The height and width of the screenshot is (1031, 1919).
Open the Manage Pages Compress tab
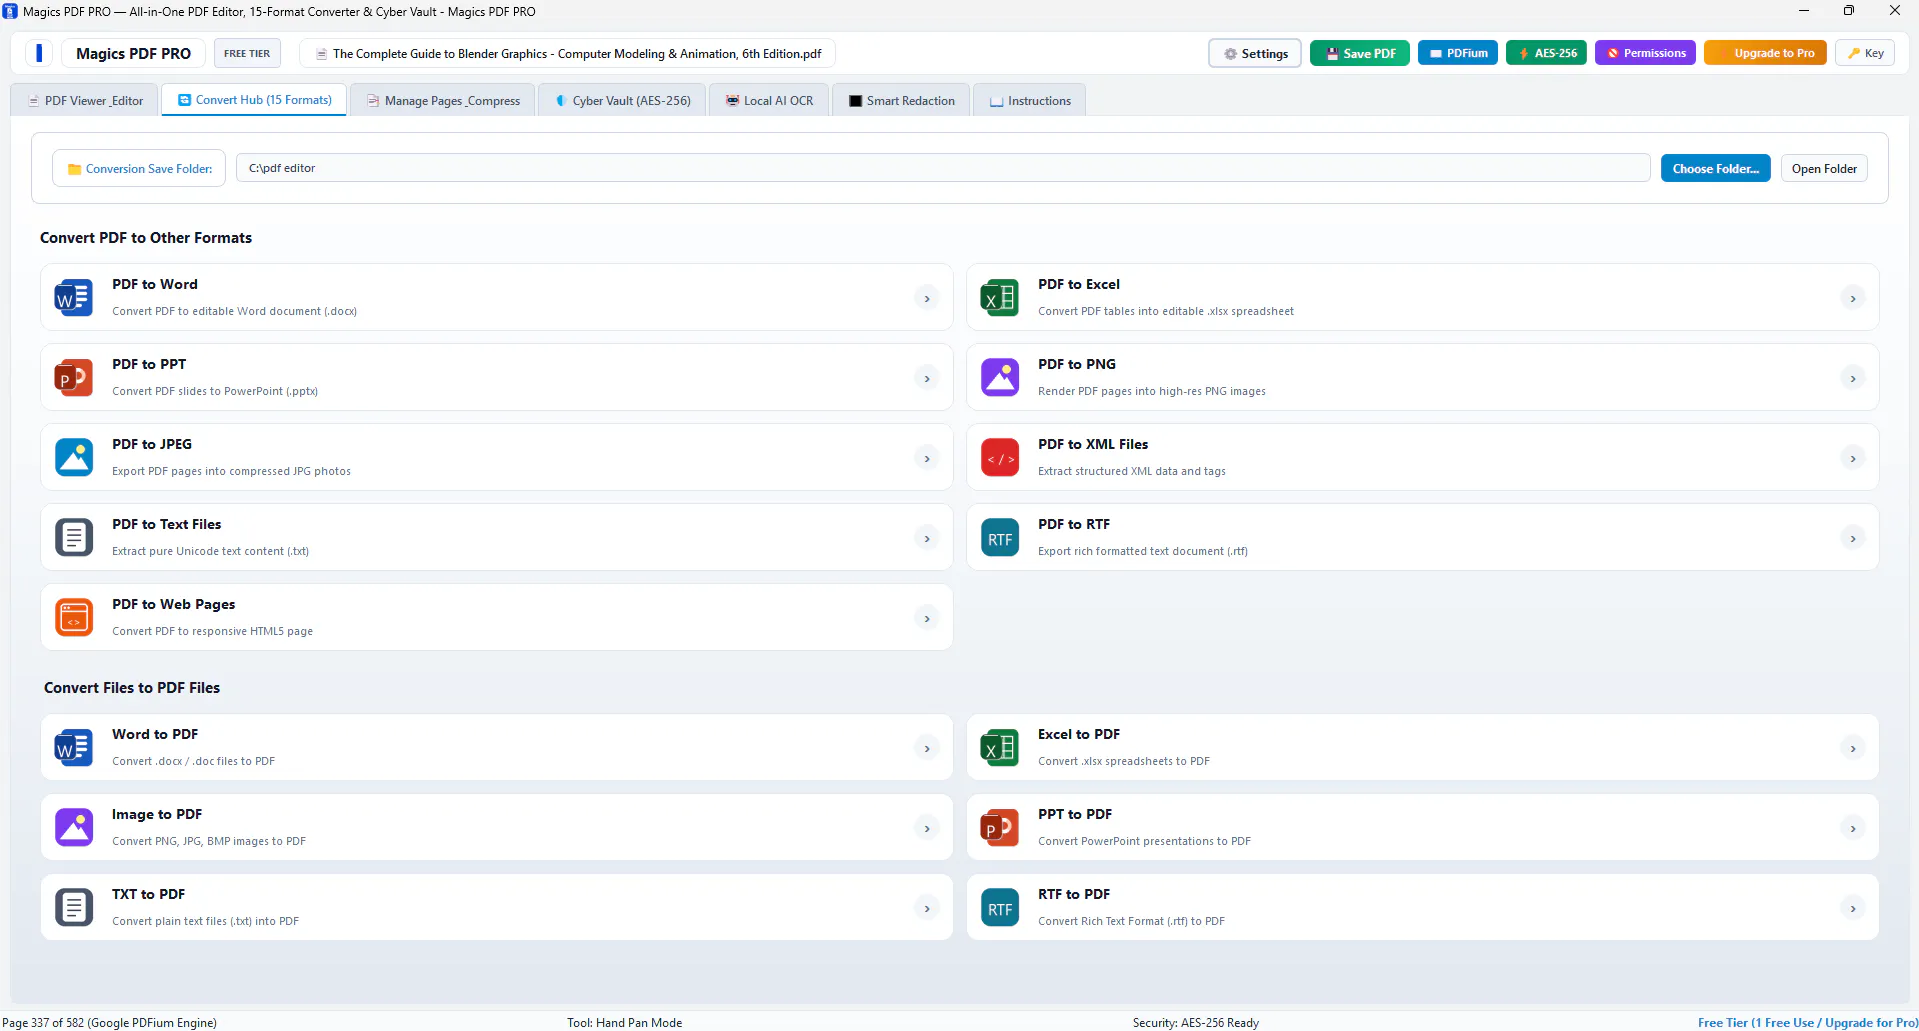[x=442, y=100]
